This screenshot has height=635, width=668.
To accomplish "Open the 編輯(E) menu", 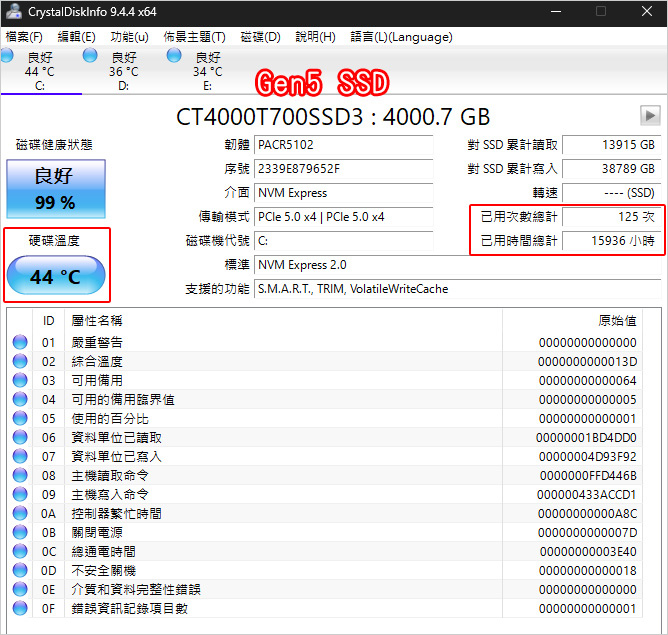I will point(76,37).
